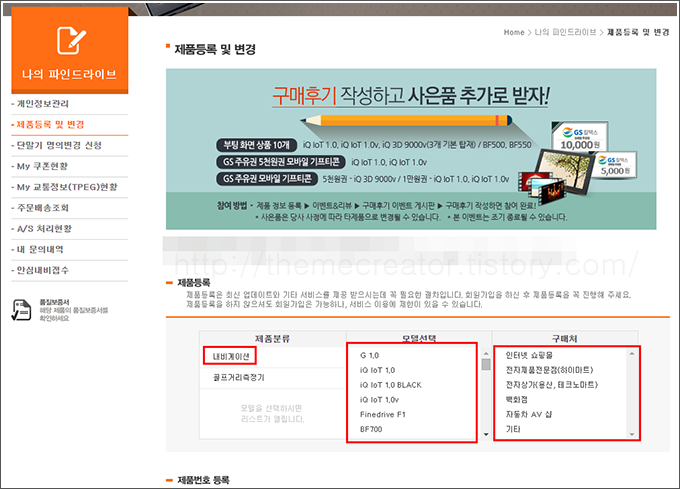
Task: Click the 구매후기 event banner
Action: click(411, 149)
